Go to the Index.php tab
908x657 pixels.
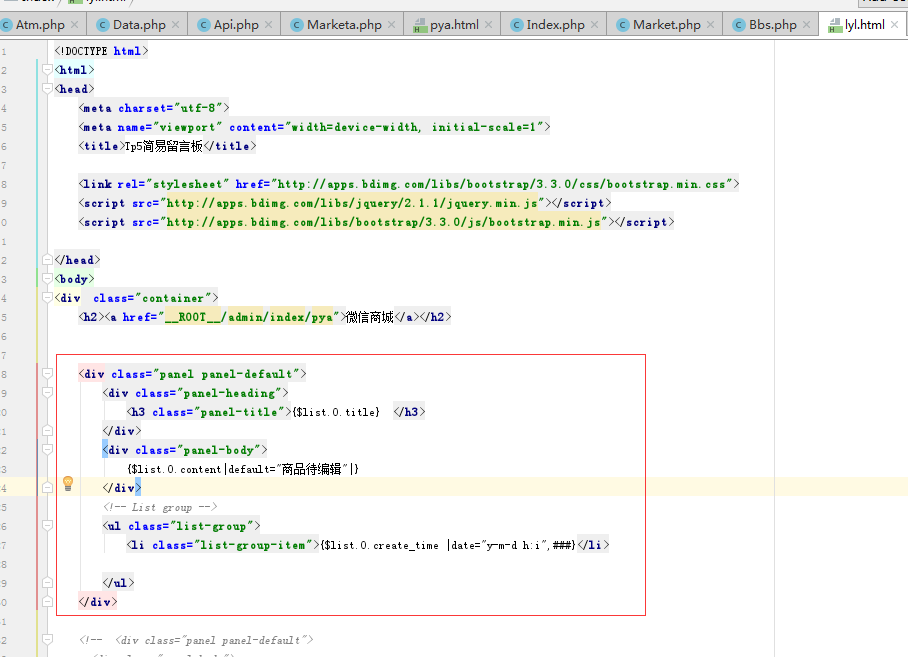click(x=555, y=25)
